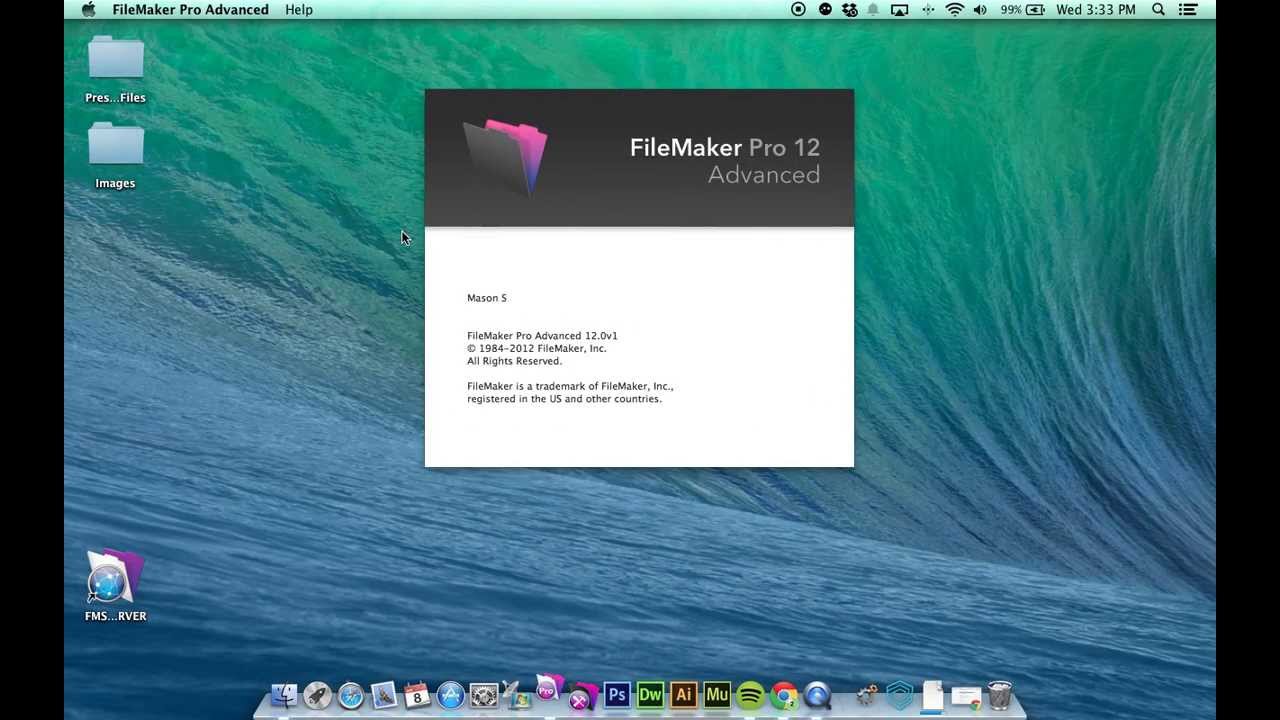Click FileMaker Pro icon in the Dock

[x=549, y=688]
